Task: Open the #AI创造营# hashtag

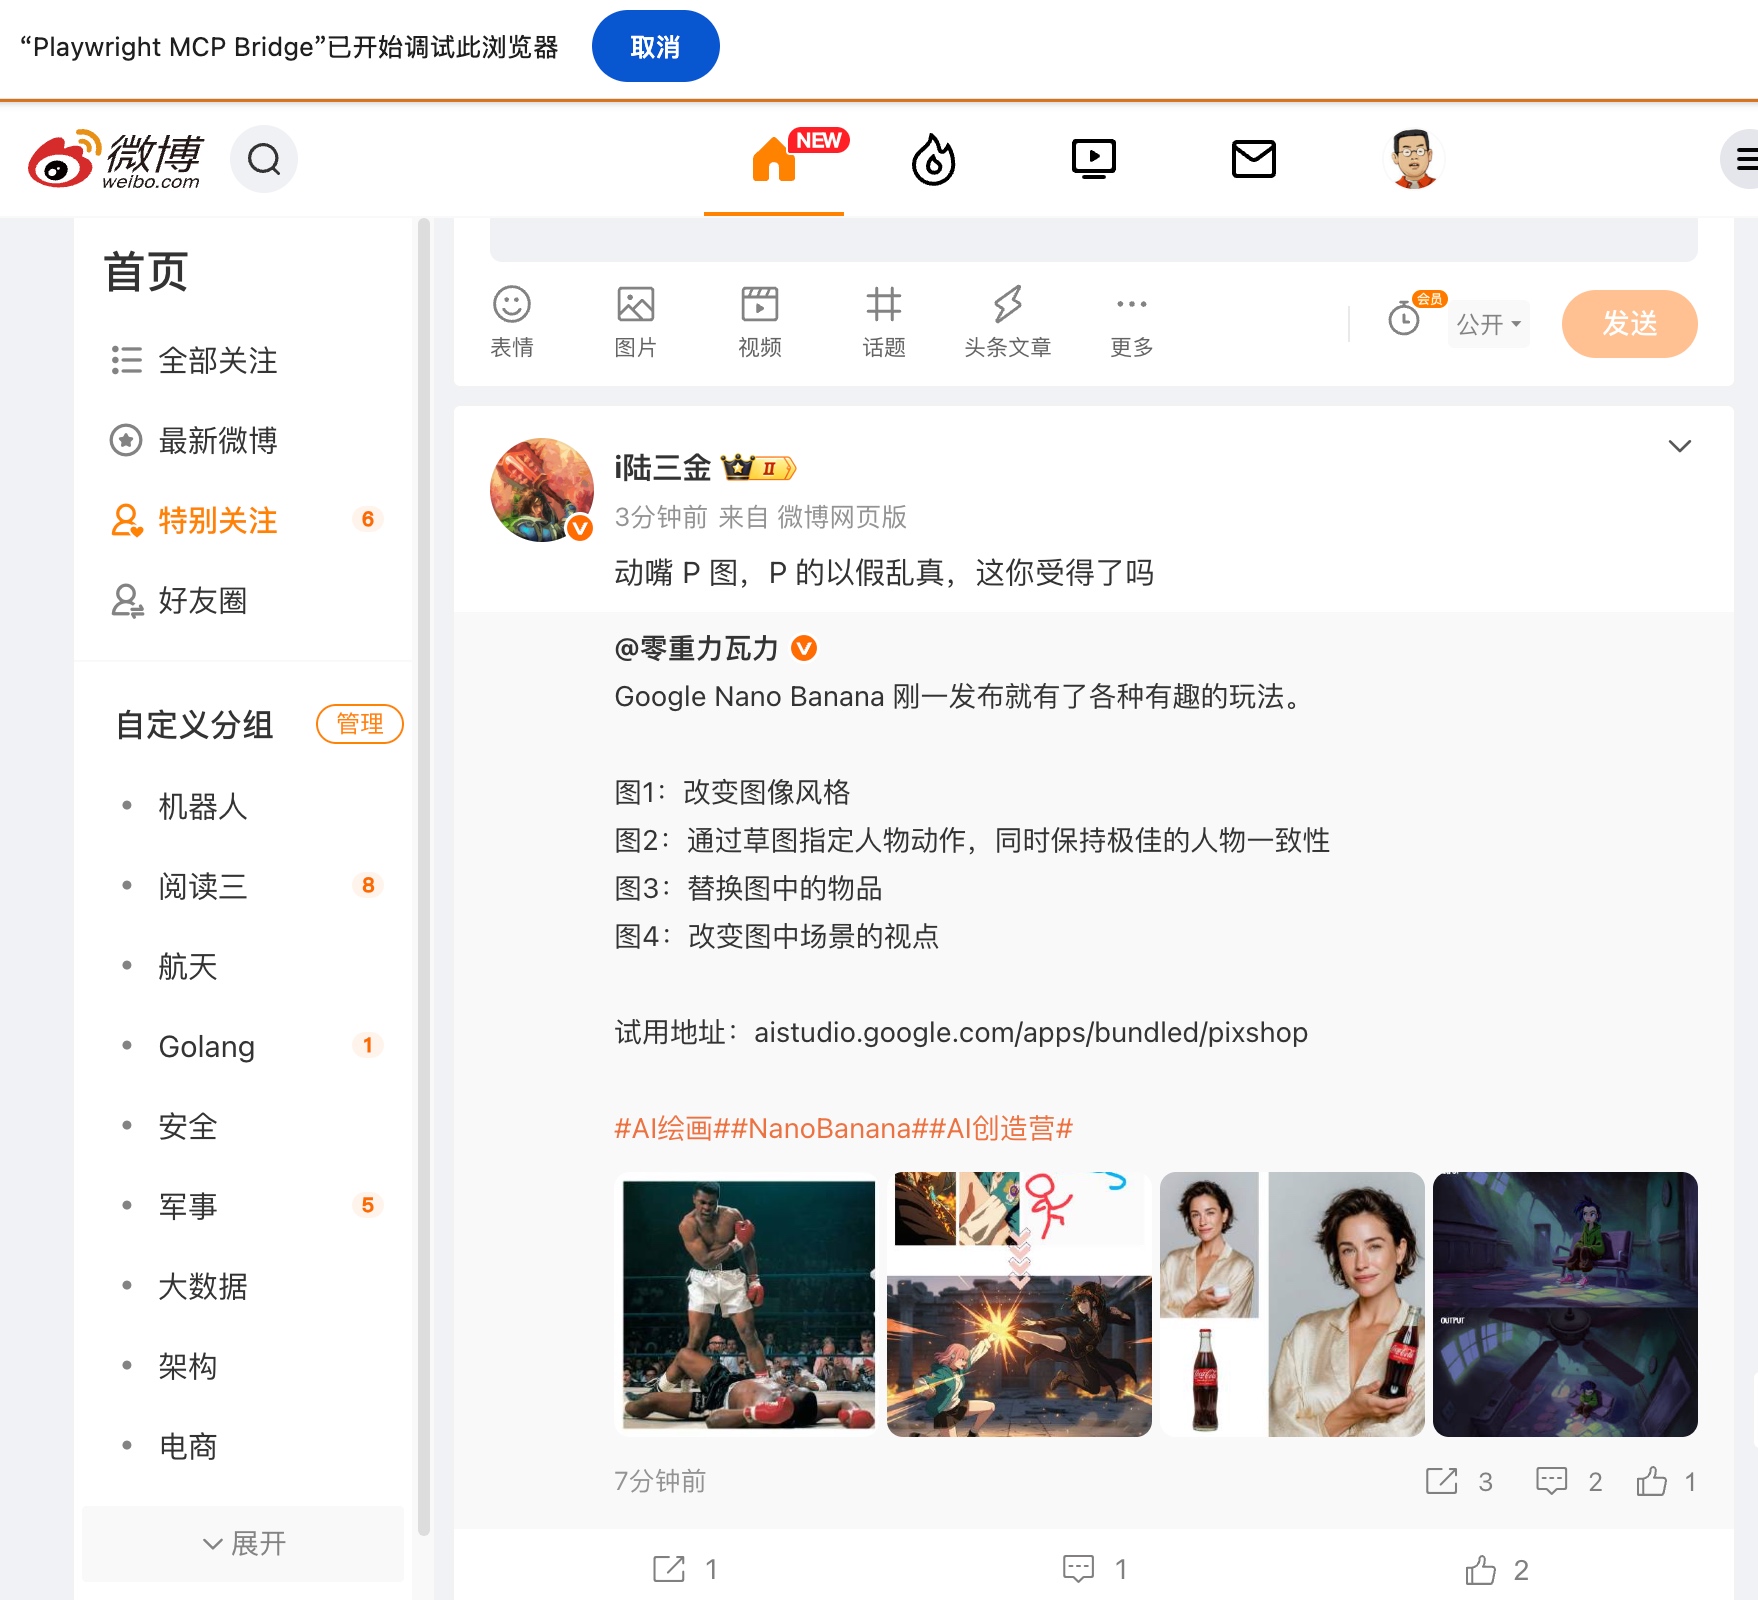Action: point(1002,1129)
